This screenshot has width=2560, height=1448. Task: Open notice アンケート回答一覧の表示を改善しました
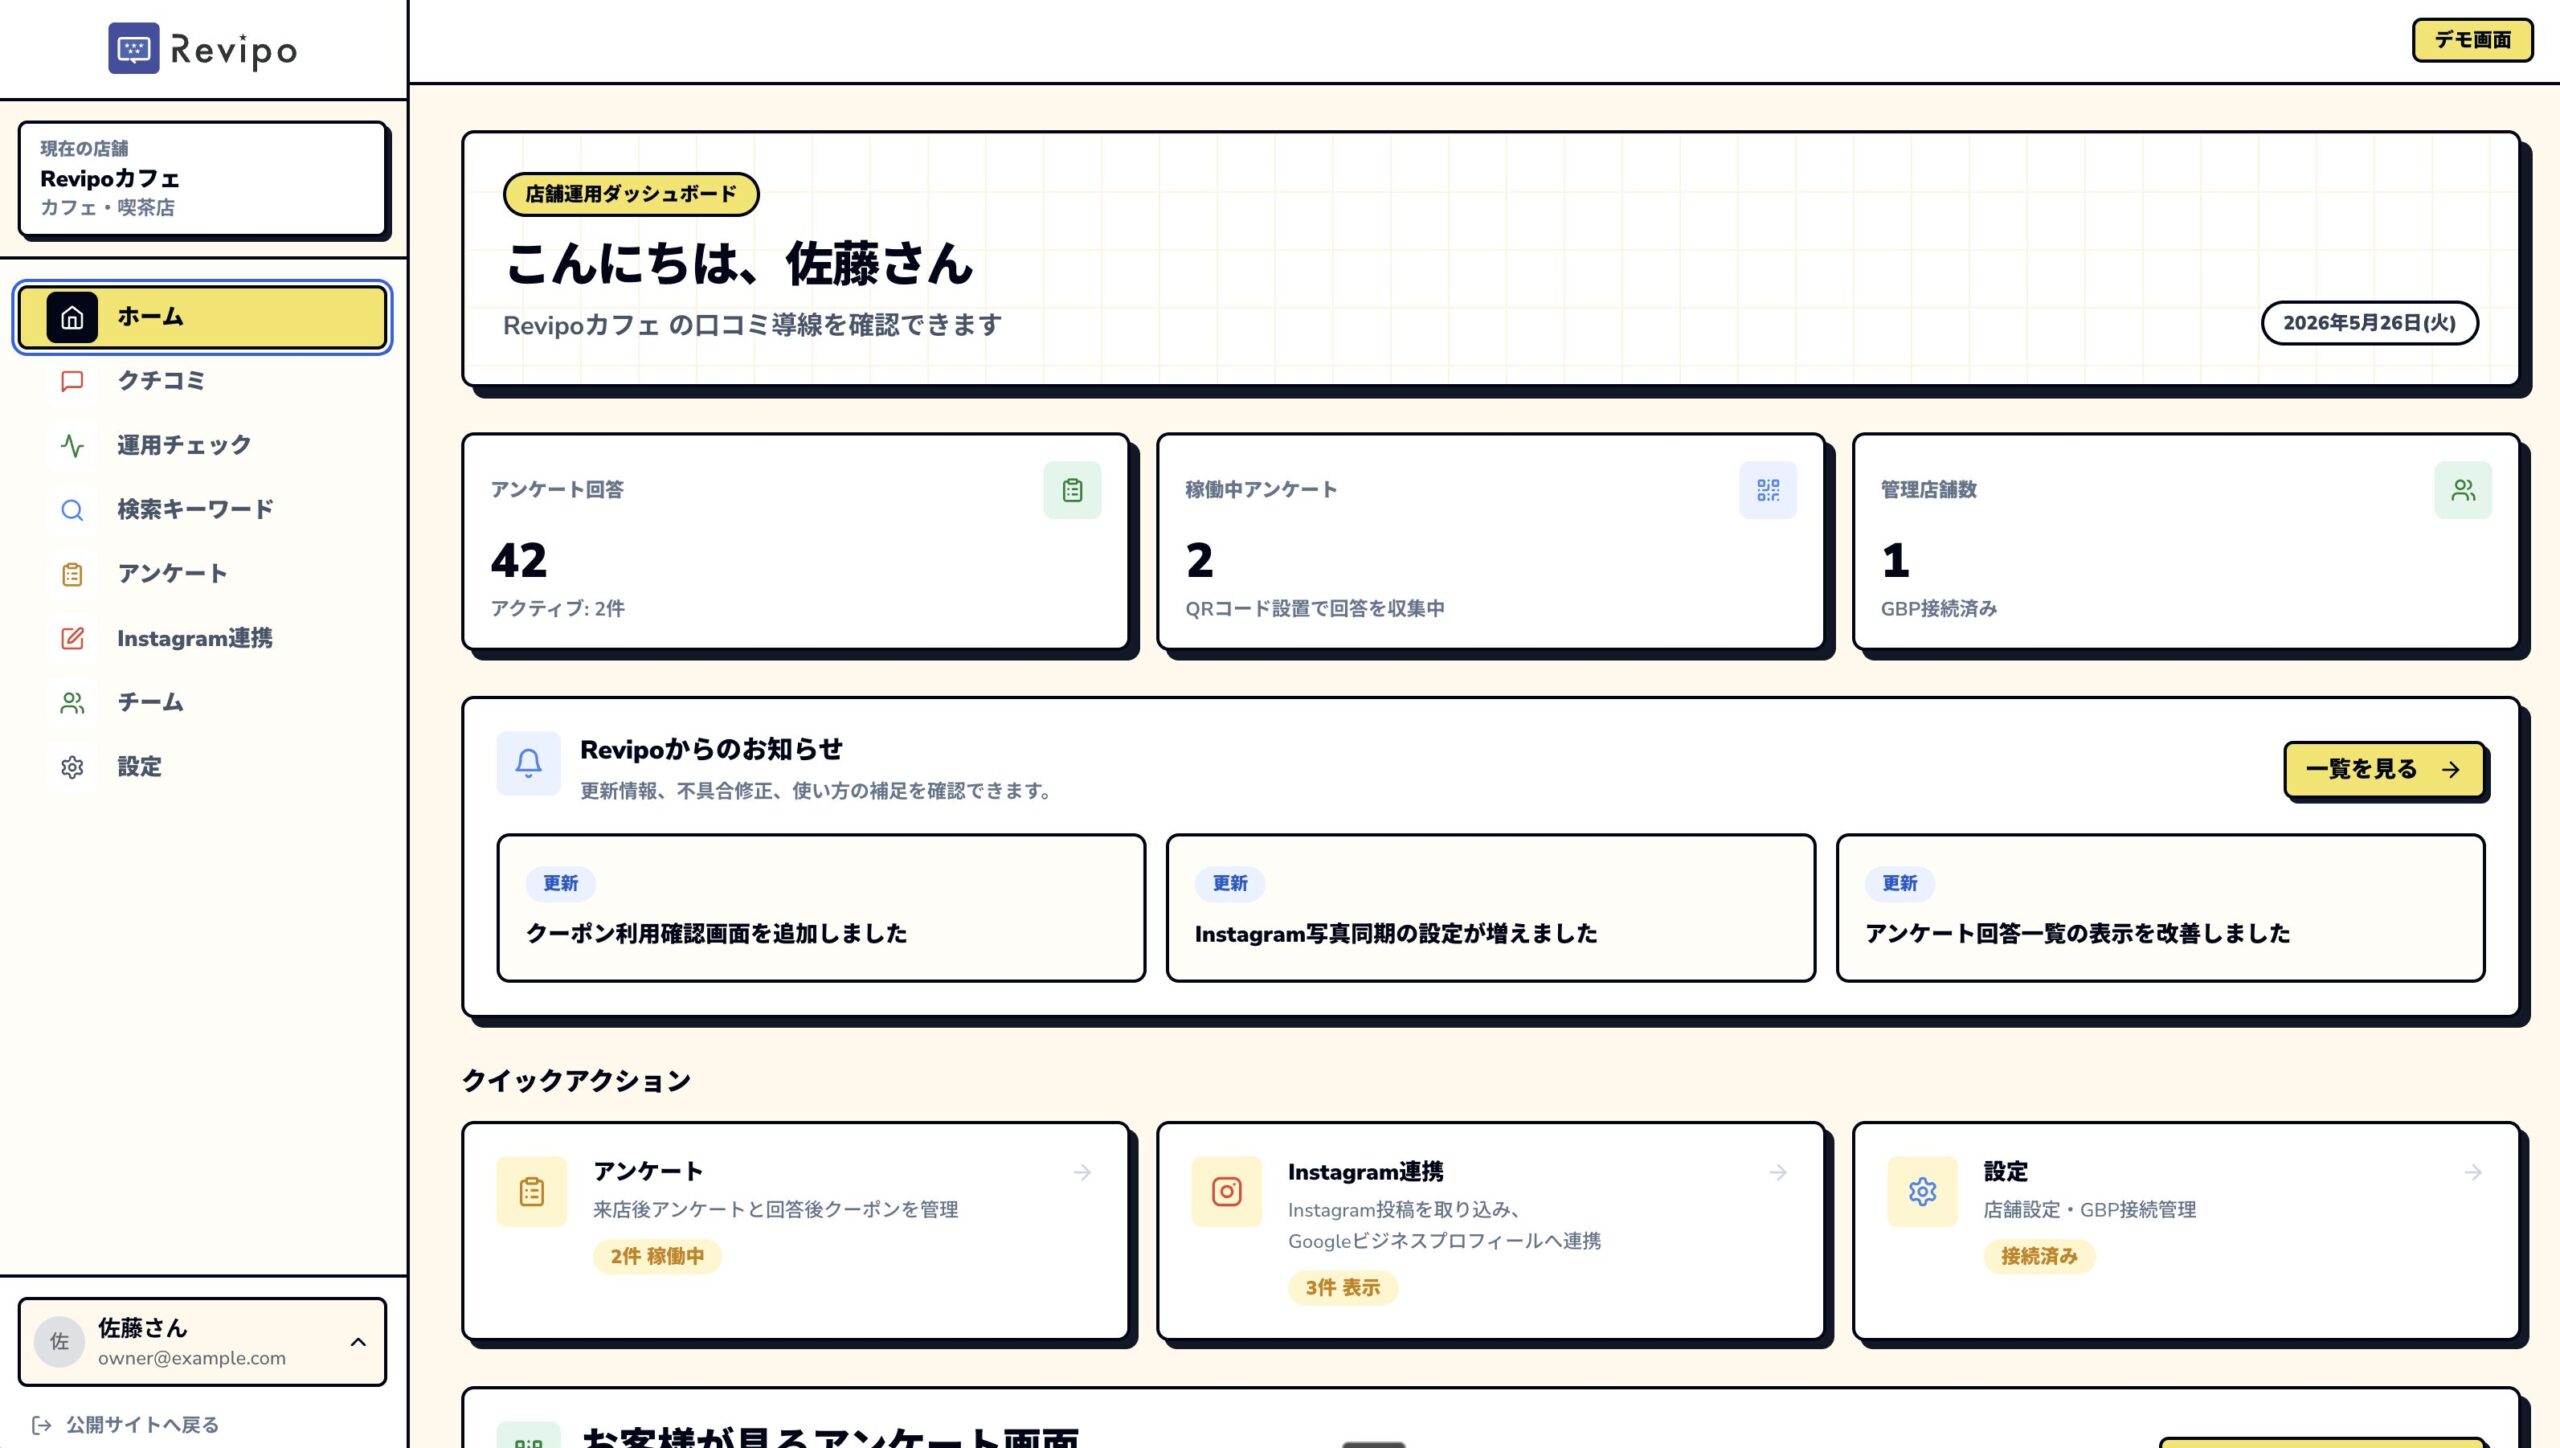click(x=2160, y=908)
